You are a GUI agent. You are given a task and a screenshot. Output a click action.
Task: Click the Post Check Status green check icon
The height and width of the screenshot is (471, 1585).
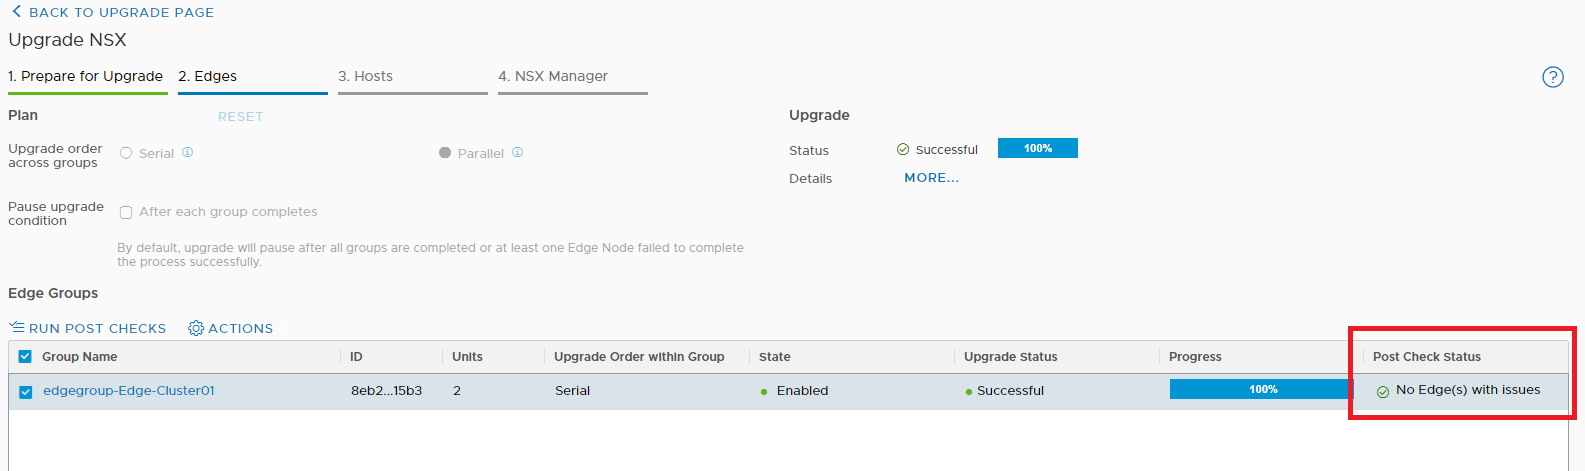[1383, 391]
